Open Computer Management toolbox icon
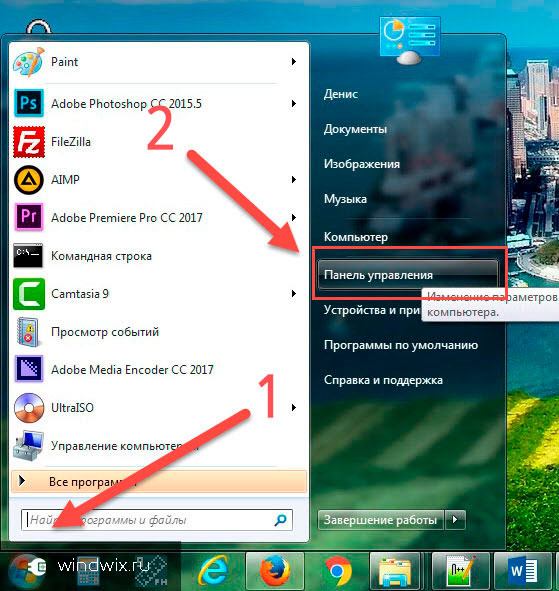The width and height of the screenshot is (559, 591). (x=28, y=446)
